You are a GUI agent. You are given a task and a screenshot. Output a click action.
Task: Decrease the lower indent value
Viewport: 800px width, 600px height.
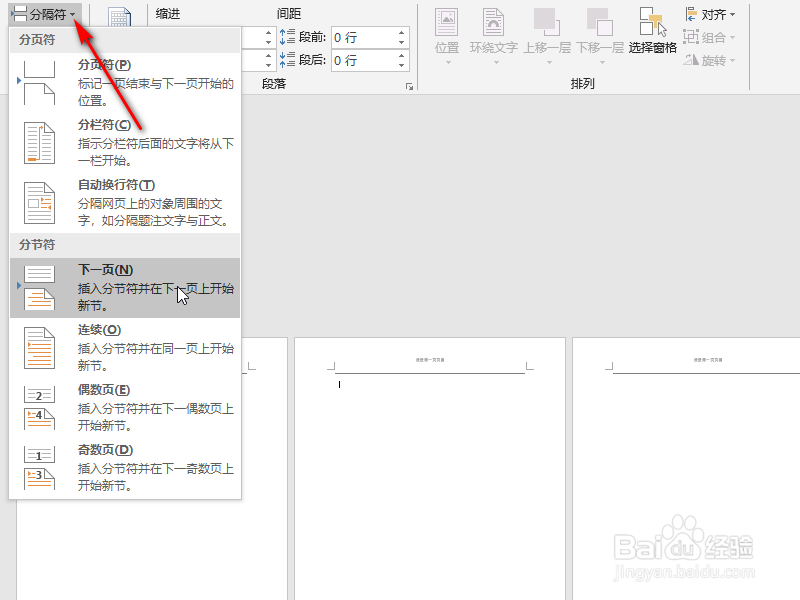coord(268,65)
